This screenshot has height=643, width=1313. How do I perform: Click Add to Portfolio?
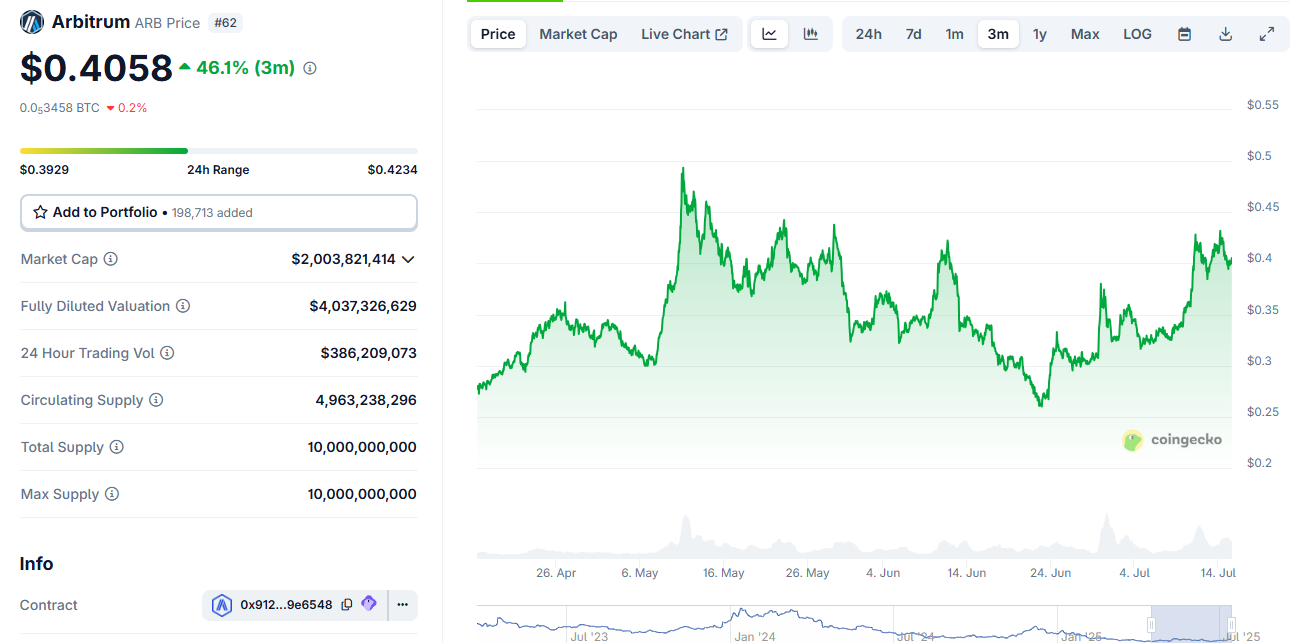pos(219,212)
